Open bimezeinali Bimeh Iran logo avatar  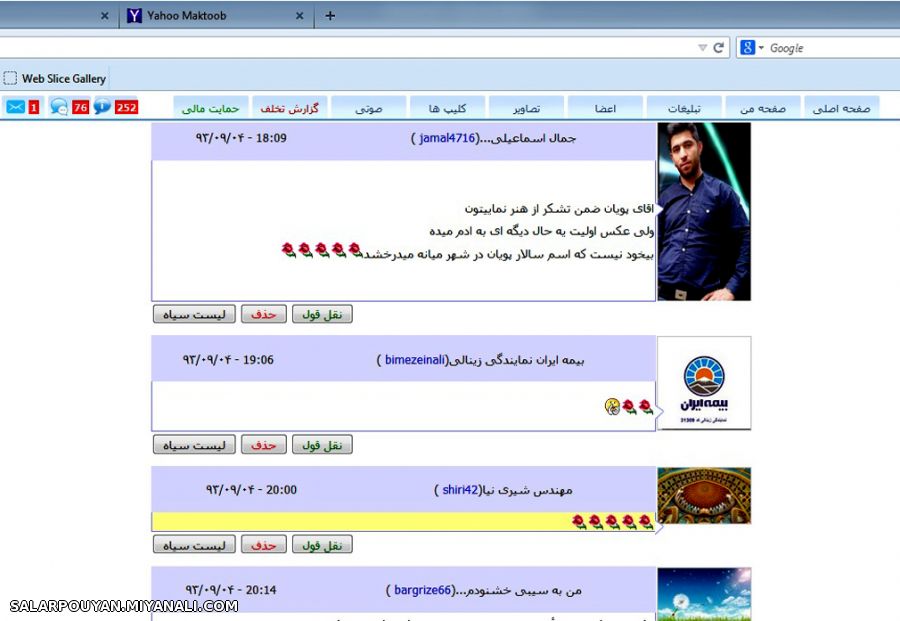click(x=704, y=383)
